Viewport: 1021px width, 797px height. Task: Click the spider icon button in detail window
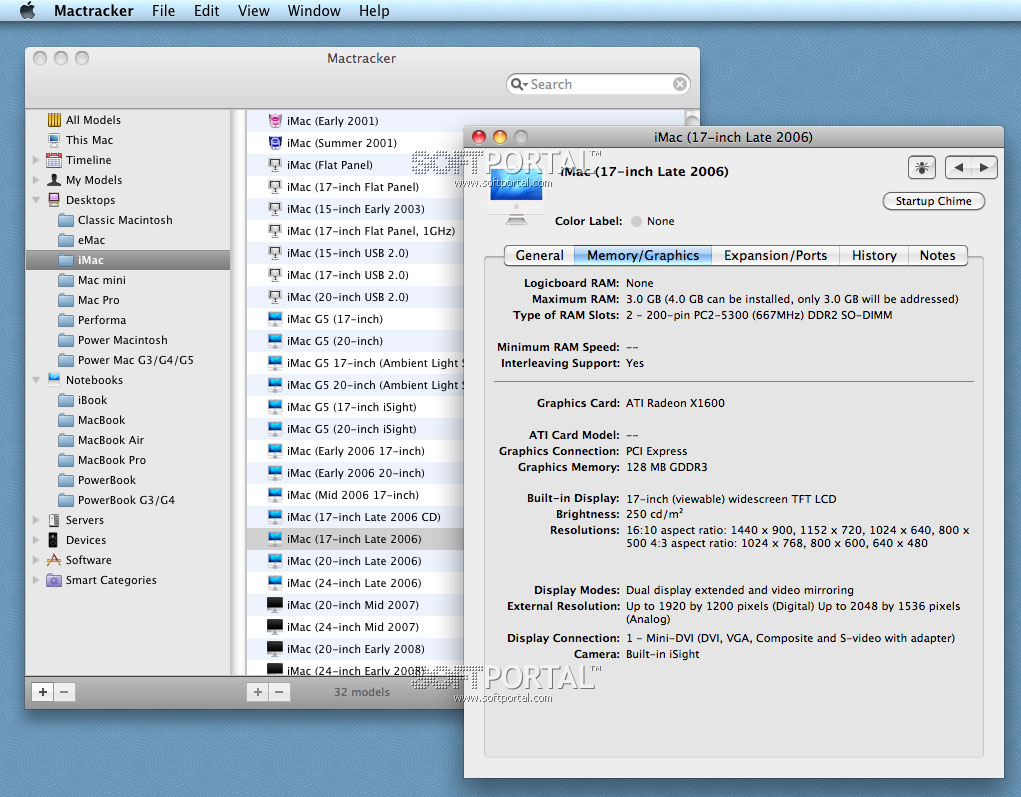click(x=920, y=168)
